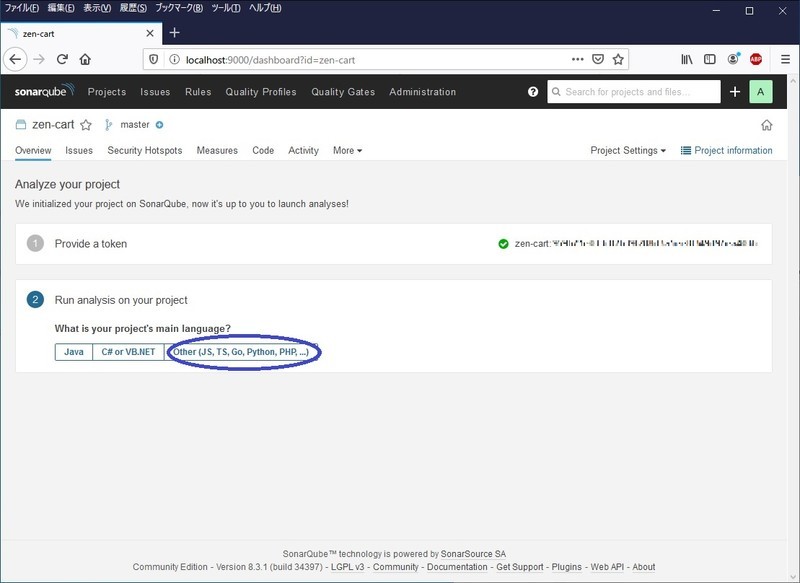Open the Documentation footer link
Image resolution: width=800 pixels, height=583 pixels.
coord(457,567)
